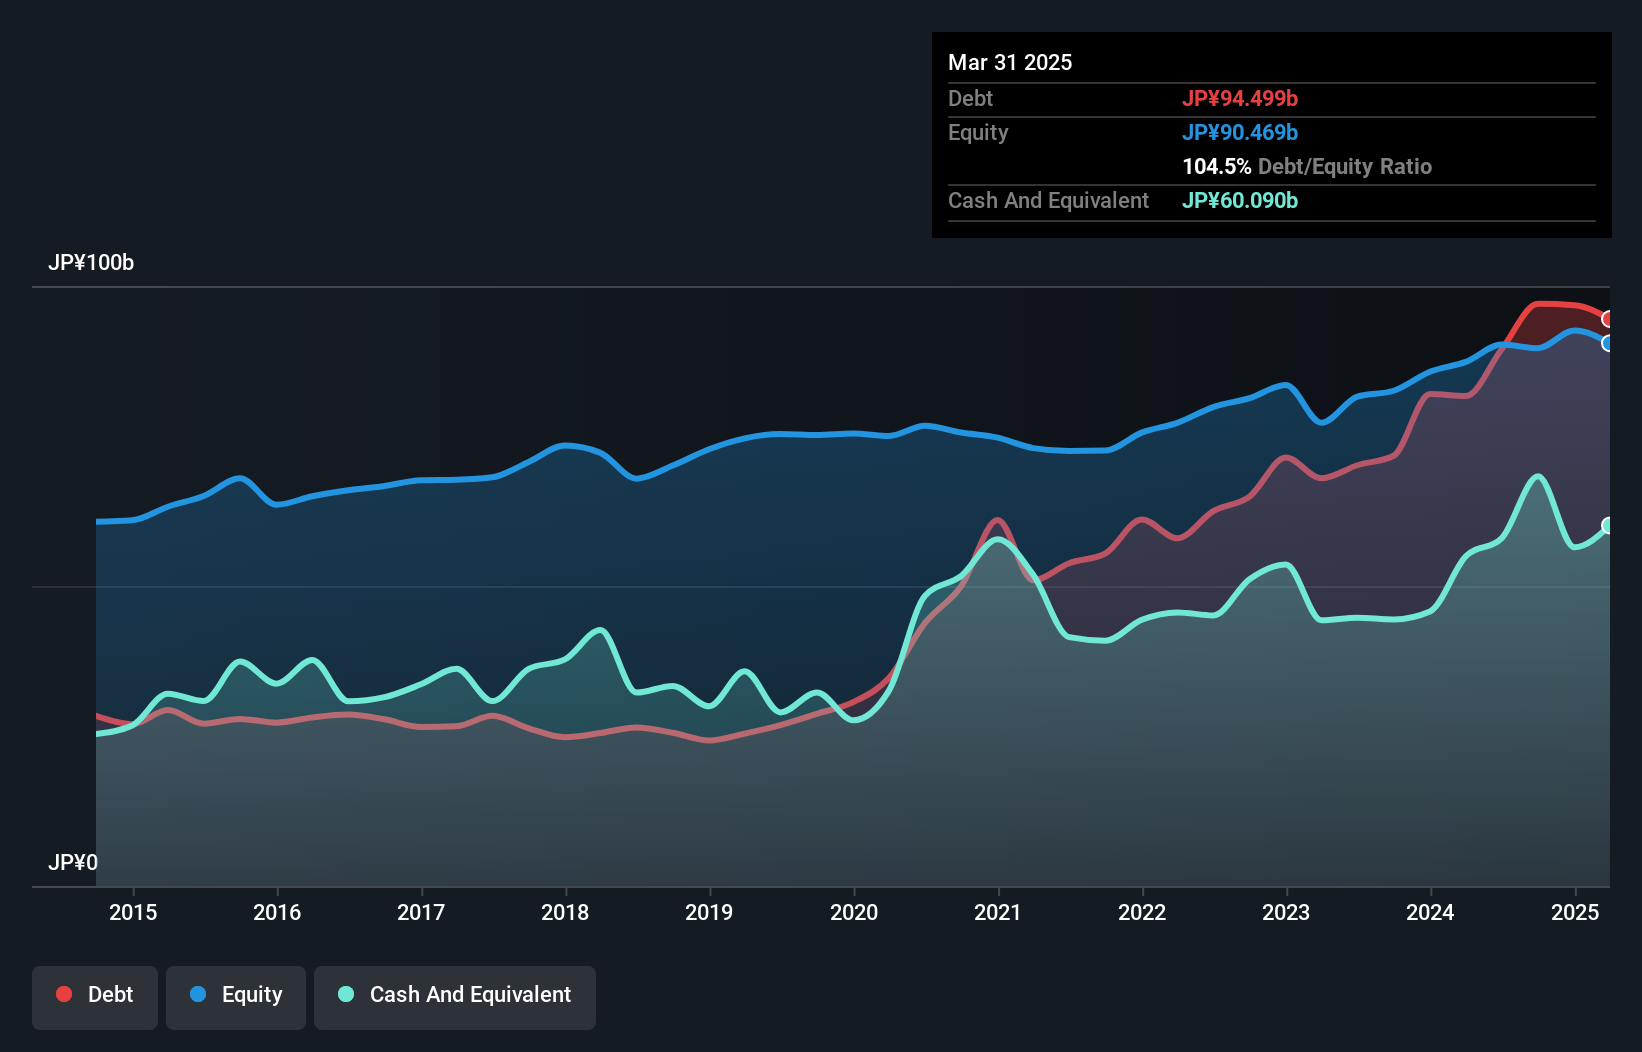1642x1052 pixels.
Task: Click the teal Cash endpoint marker
Action: point(1608,526)
